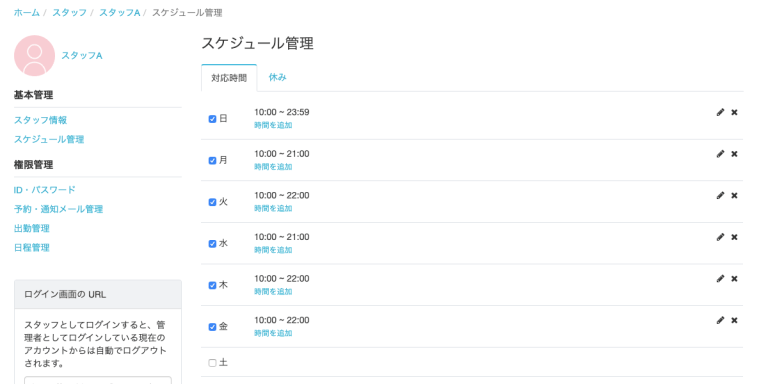Screen dimensions: 768x384
Task: Click 時間を追加 under the 水 row
Action: point(273,250)
